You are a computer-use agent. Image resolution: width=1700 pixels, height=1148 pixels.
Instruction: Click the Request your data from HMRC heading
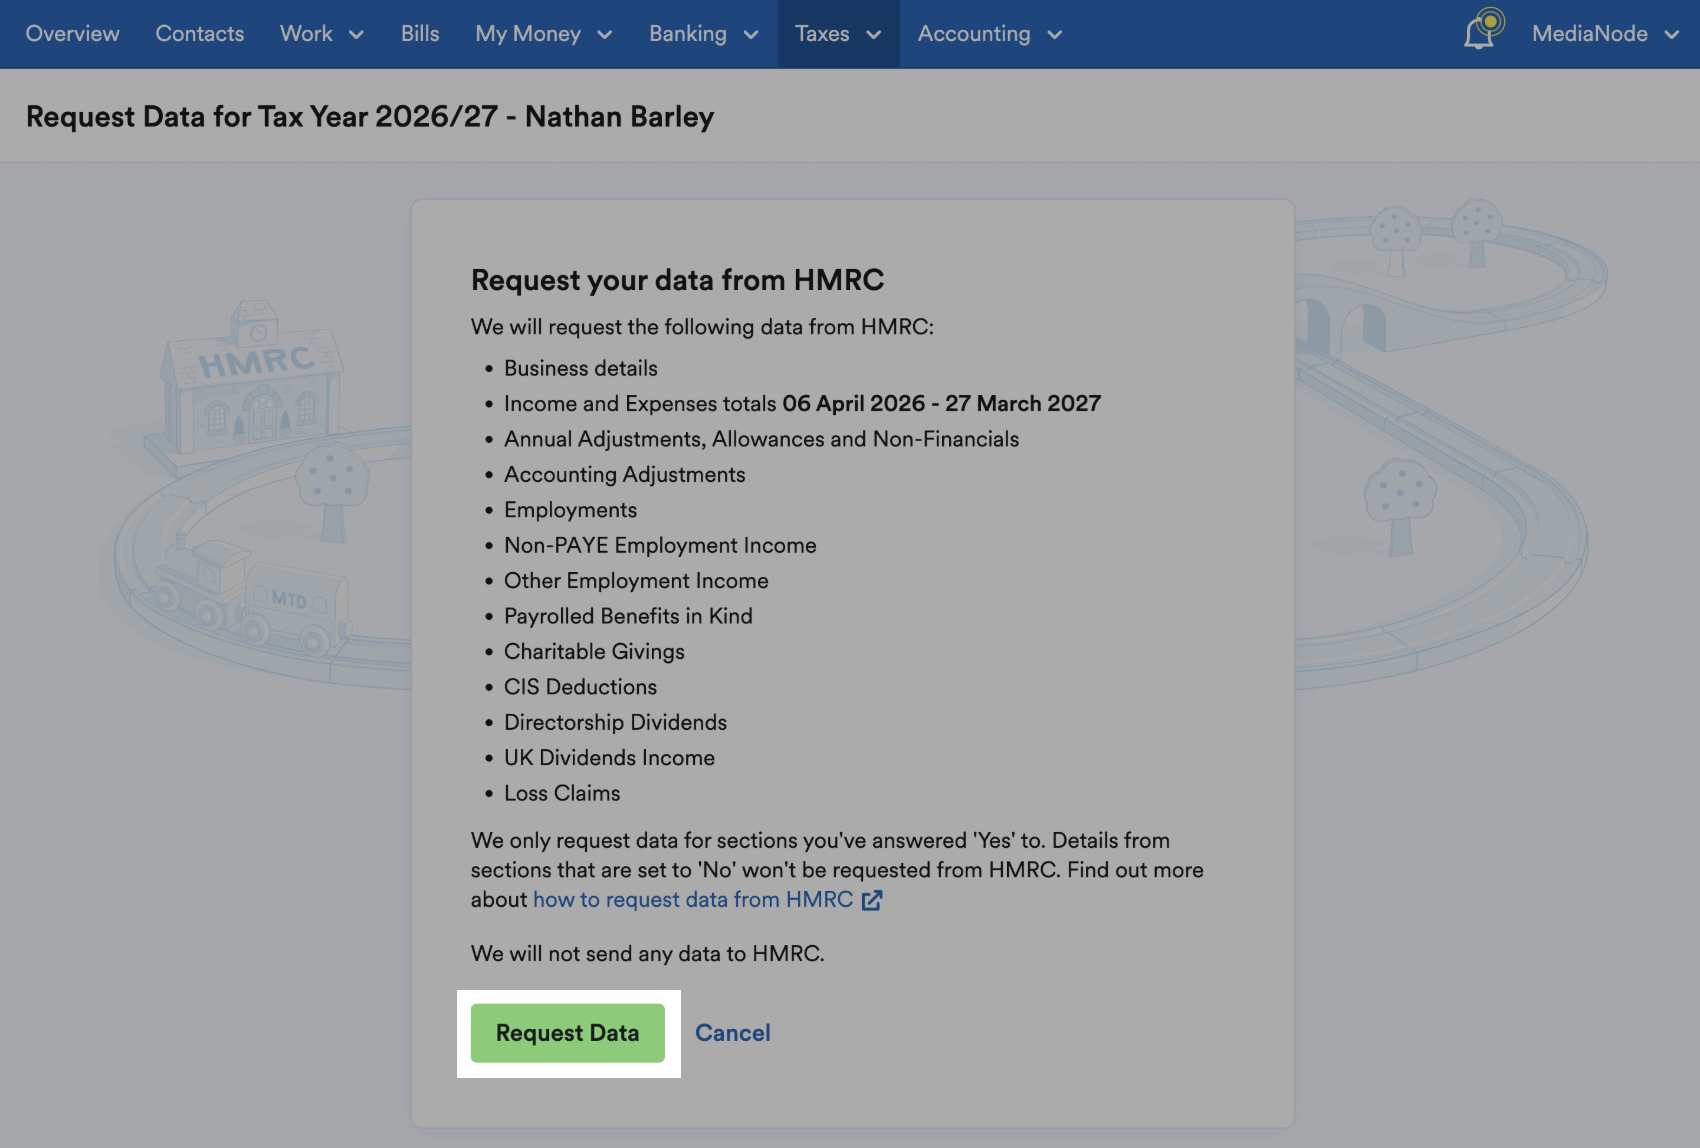tap(677, 280)
